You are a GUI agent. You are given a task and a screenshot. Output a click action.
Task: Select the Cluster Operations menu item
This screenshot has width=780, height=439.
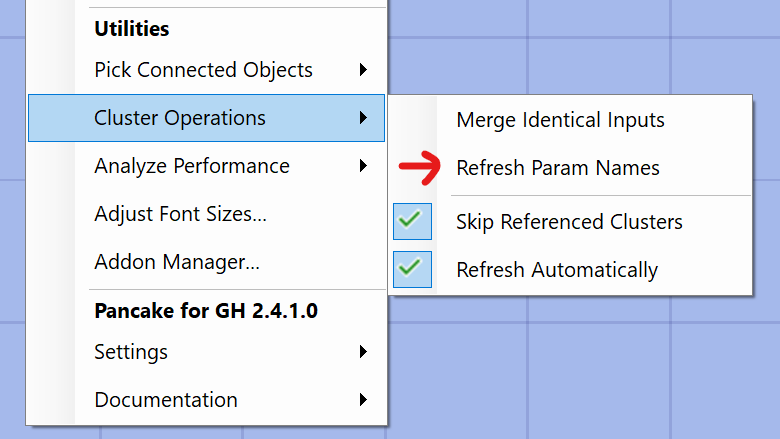[x=180, y=118]
